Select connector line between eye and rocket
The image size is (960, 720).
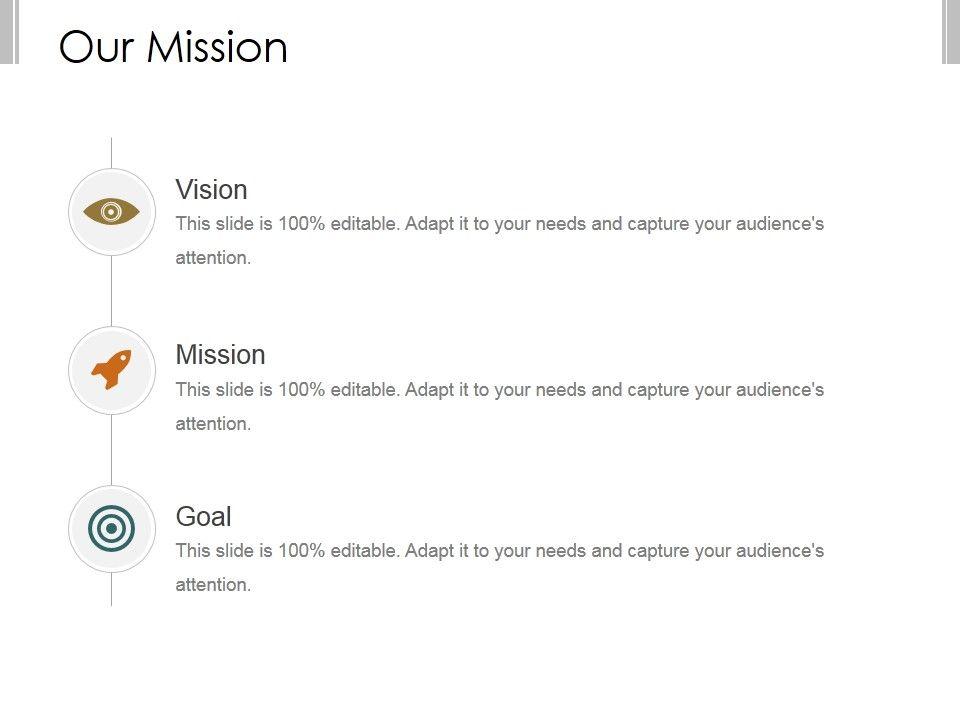(x=112, y=290)
